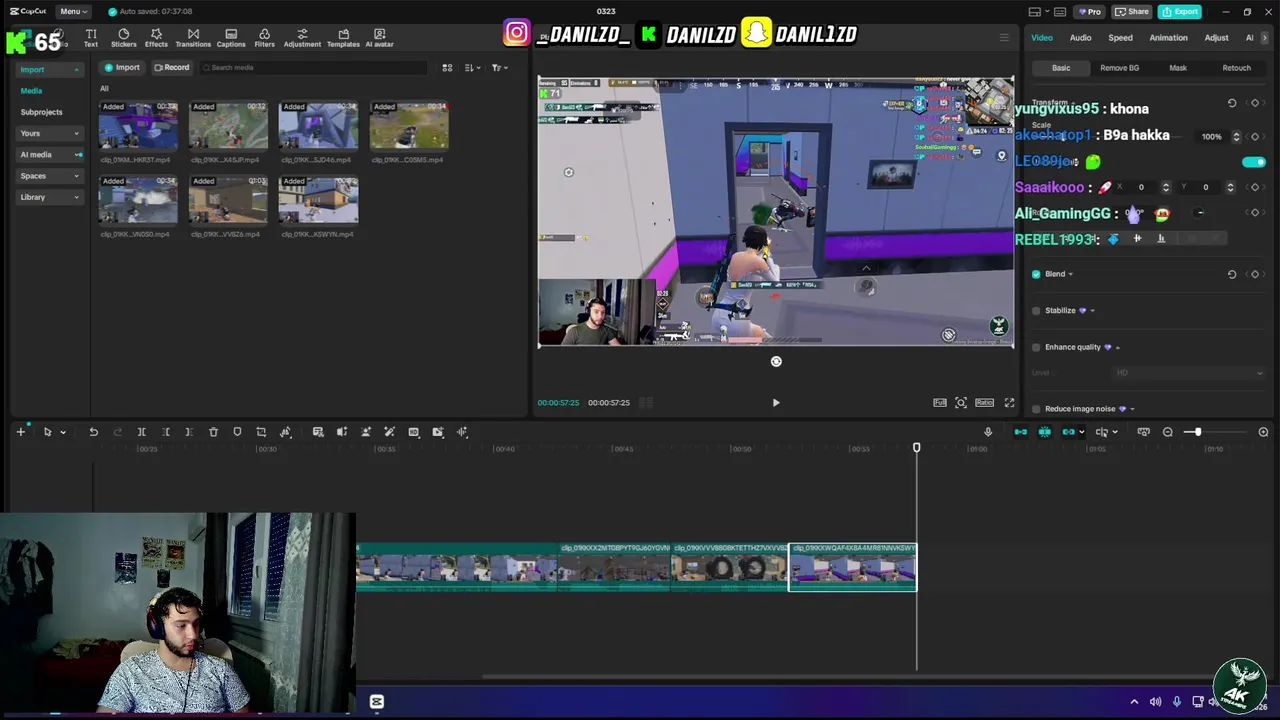Click the Search media field
The image size is (1280, 720).
pyautogui.click(x=313, y=68)
